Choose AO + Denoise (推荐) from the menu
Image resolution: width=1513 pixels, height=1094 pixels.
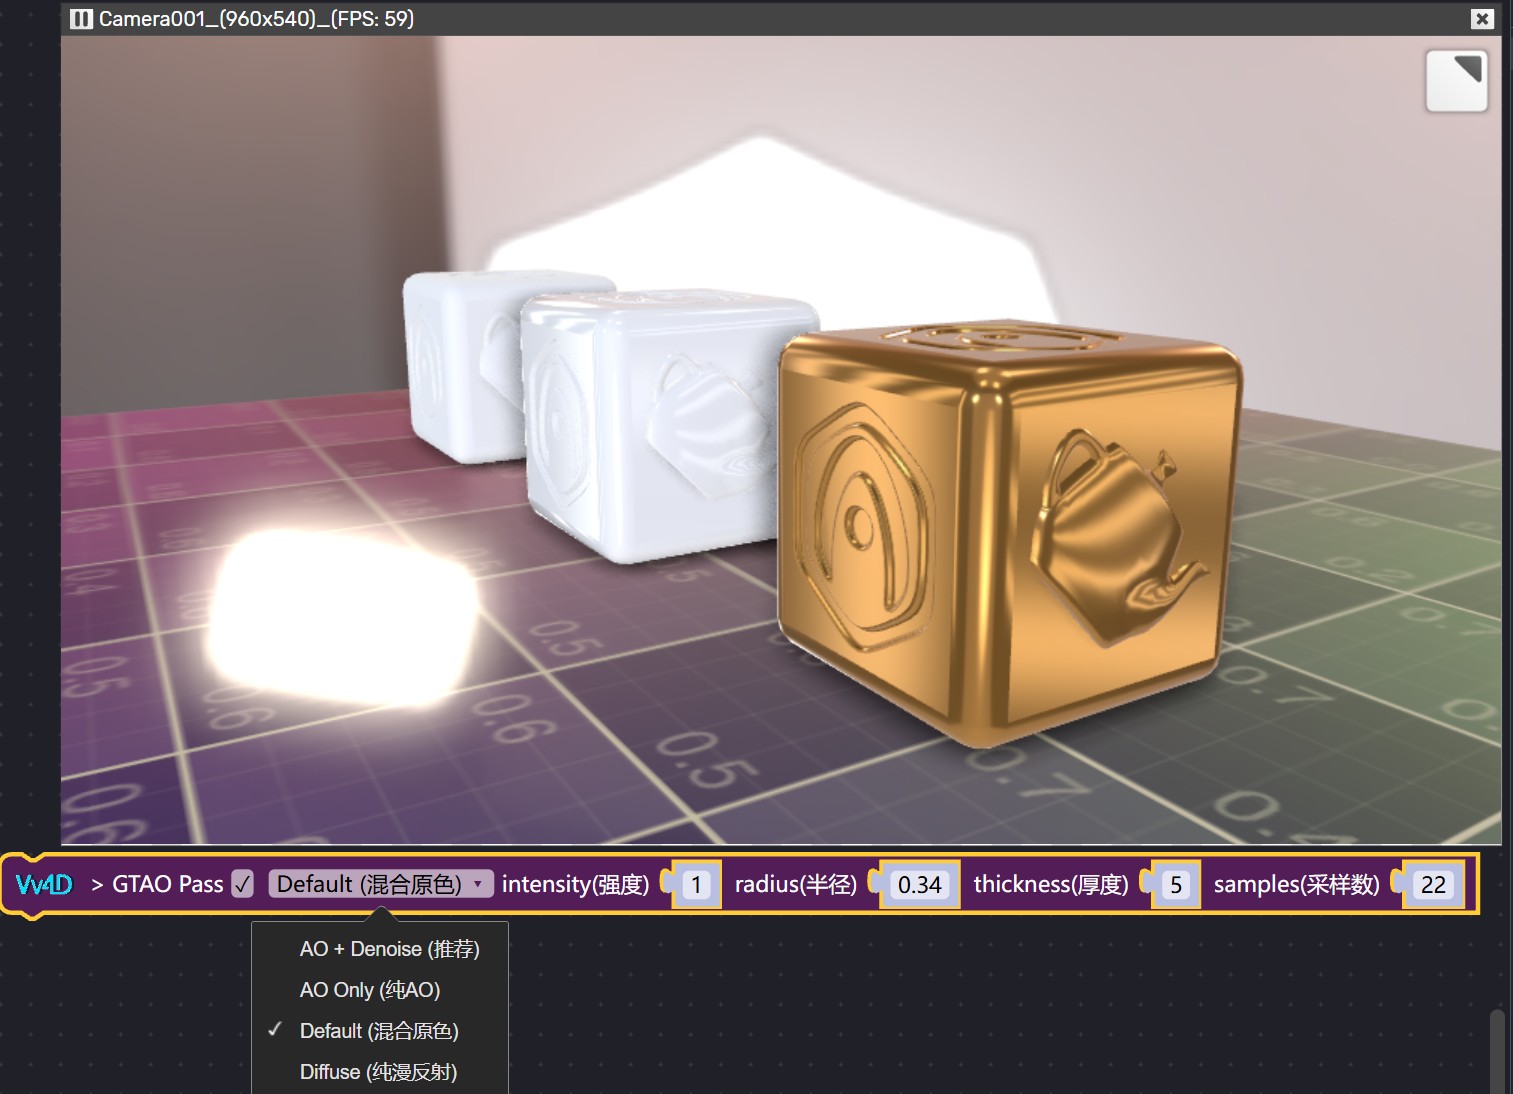click(389, 949)
